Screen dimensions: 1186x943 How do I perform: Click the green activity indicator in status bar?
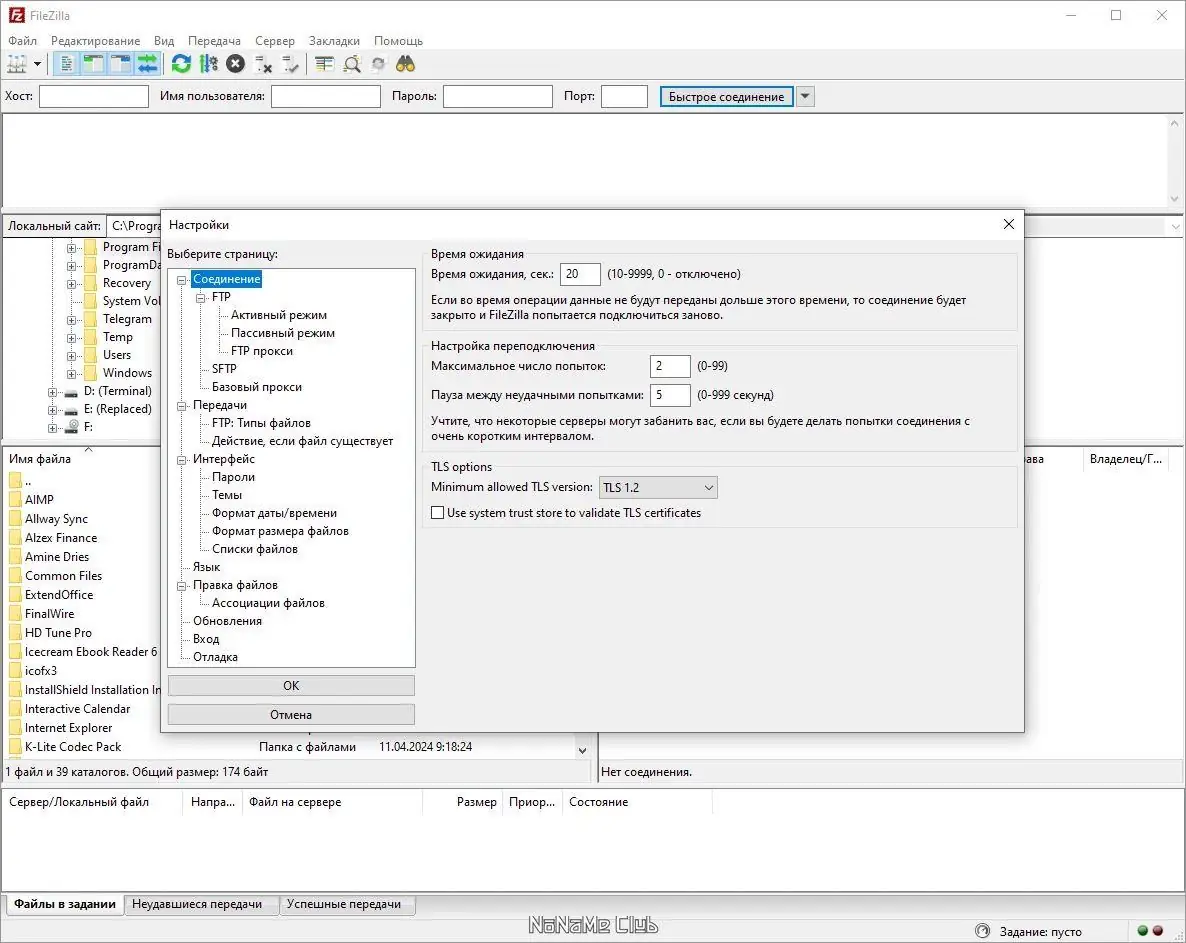pos(1142,931)
